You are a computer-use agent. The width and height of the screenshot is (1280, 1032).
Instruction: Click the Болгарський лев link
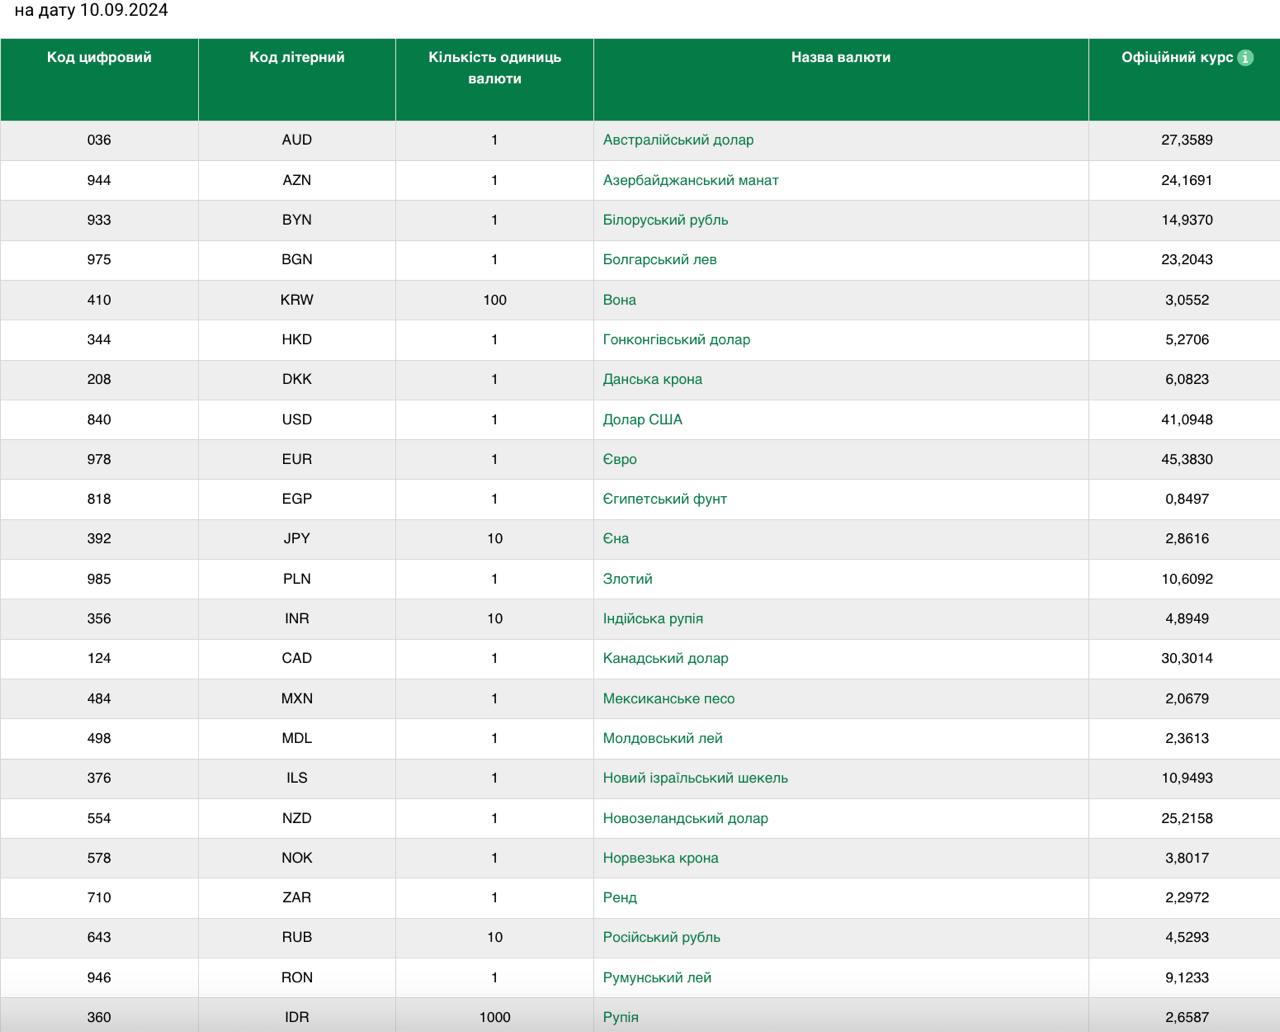(659, 260)
